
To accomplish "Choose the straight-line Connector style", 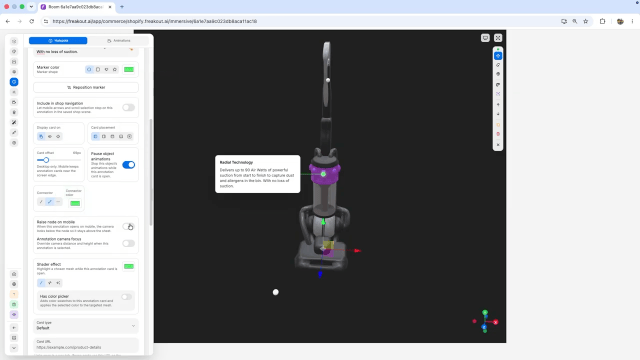I will tap(58, 202).
